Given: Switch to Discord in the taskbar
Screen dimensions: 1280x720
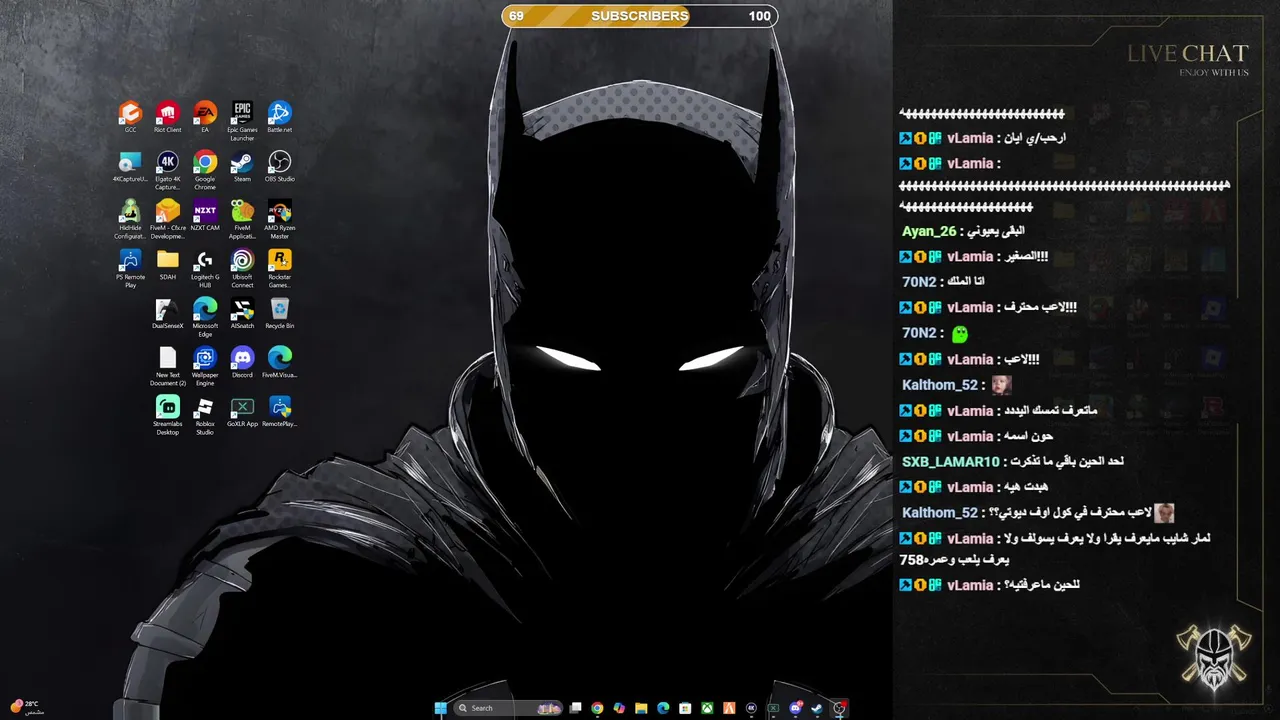Looking at the screenshot, I should 795,708.
